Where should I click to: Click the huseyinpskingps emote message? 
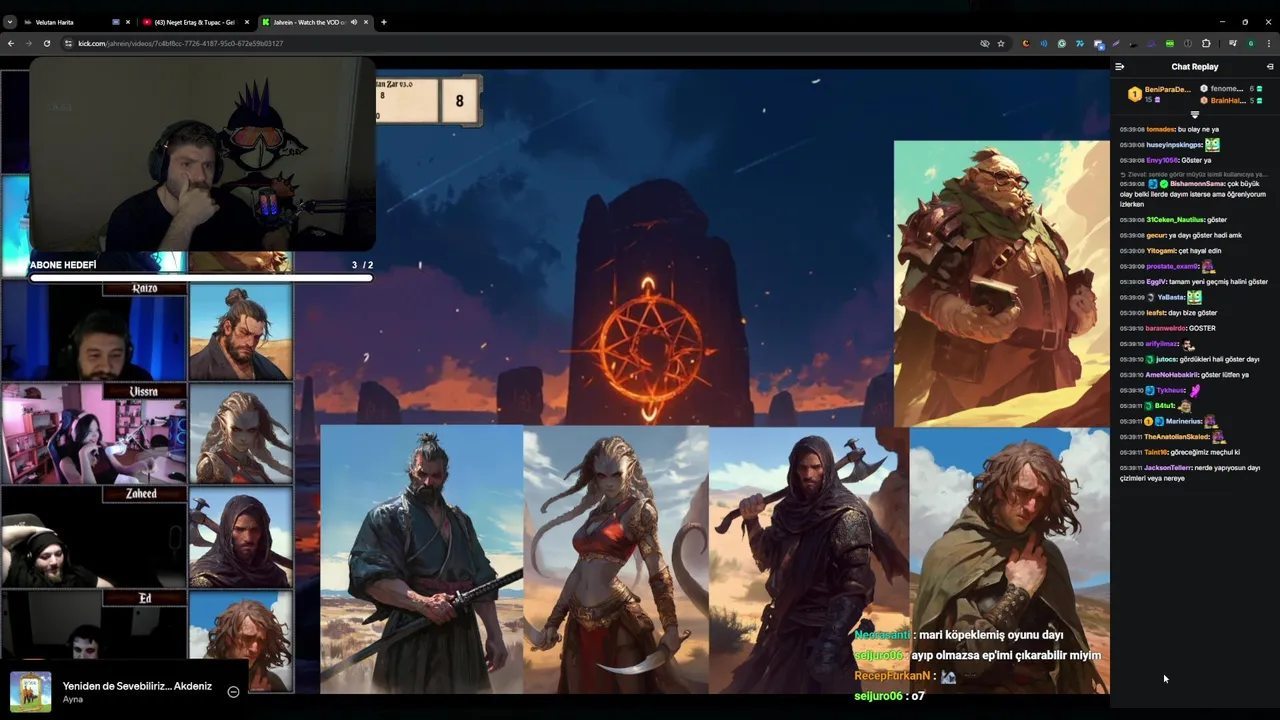point(1212,144)
